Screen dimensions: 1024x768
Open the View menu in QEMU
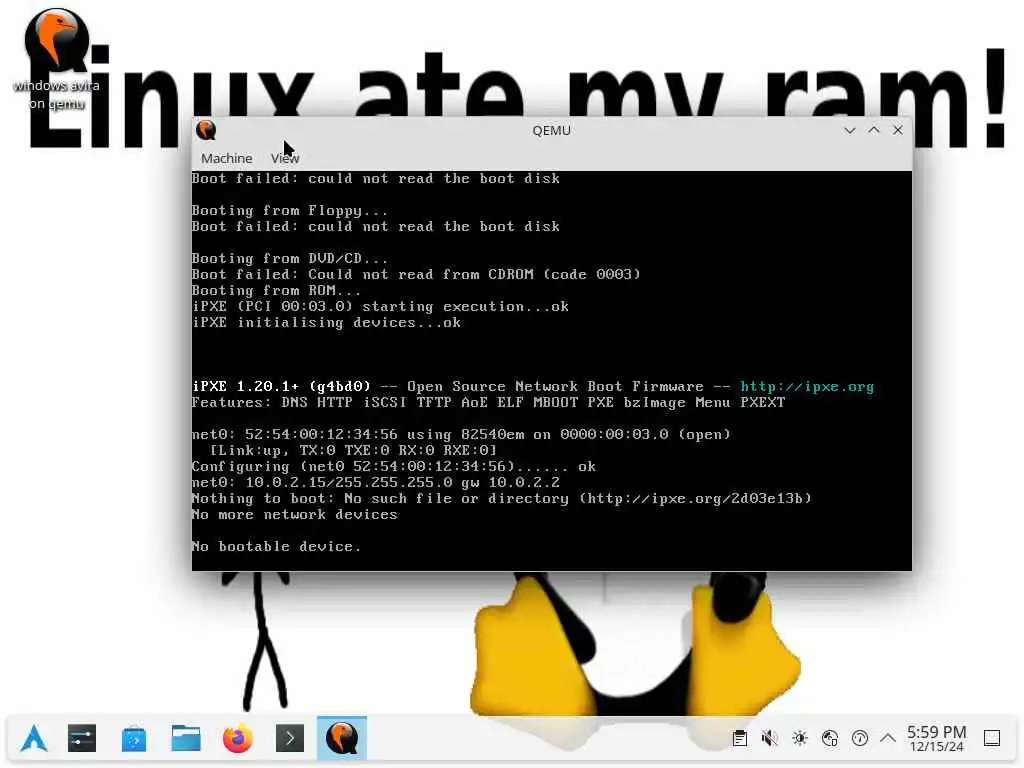285,158
